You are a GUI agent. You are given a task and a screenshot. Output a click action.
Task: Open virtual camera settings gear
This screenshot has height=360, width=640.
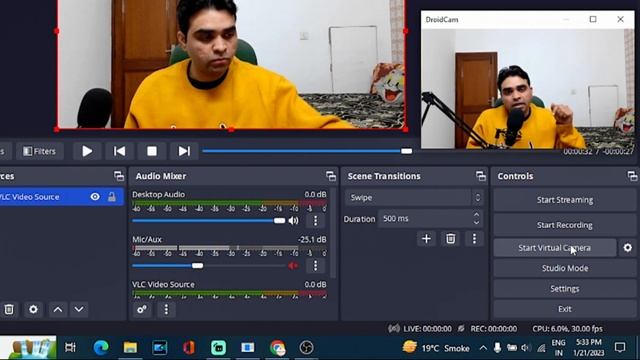tap(628, 248)
